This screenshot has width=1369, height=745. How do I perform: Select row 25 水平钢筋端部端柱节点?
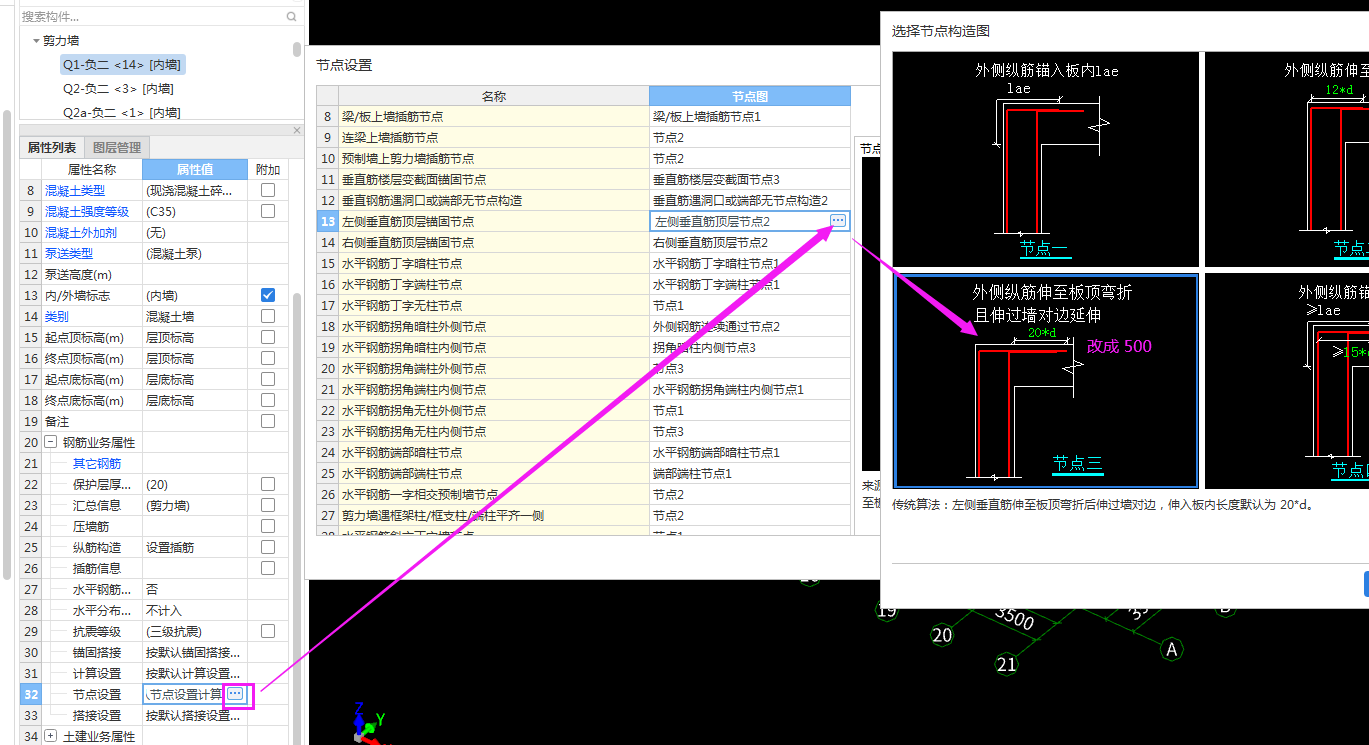point(493,473)
